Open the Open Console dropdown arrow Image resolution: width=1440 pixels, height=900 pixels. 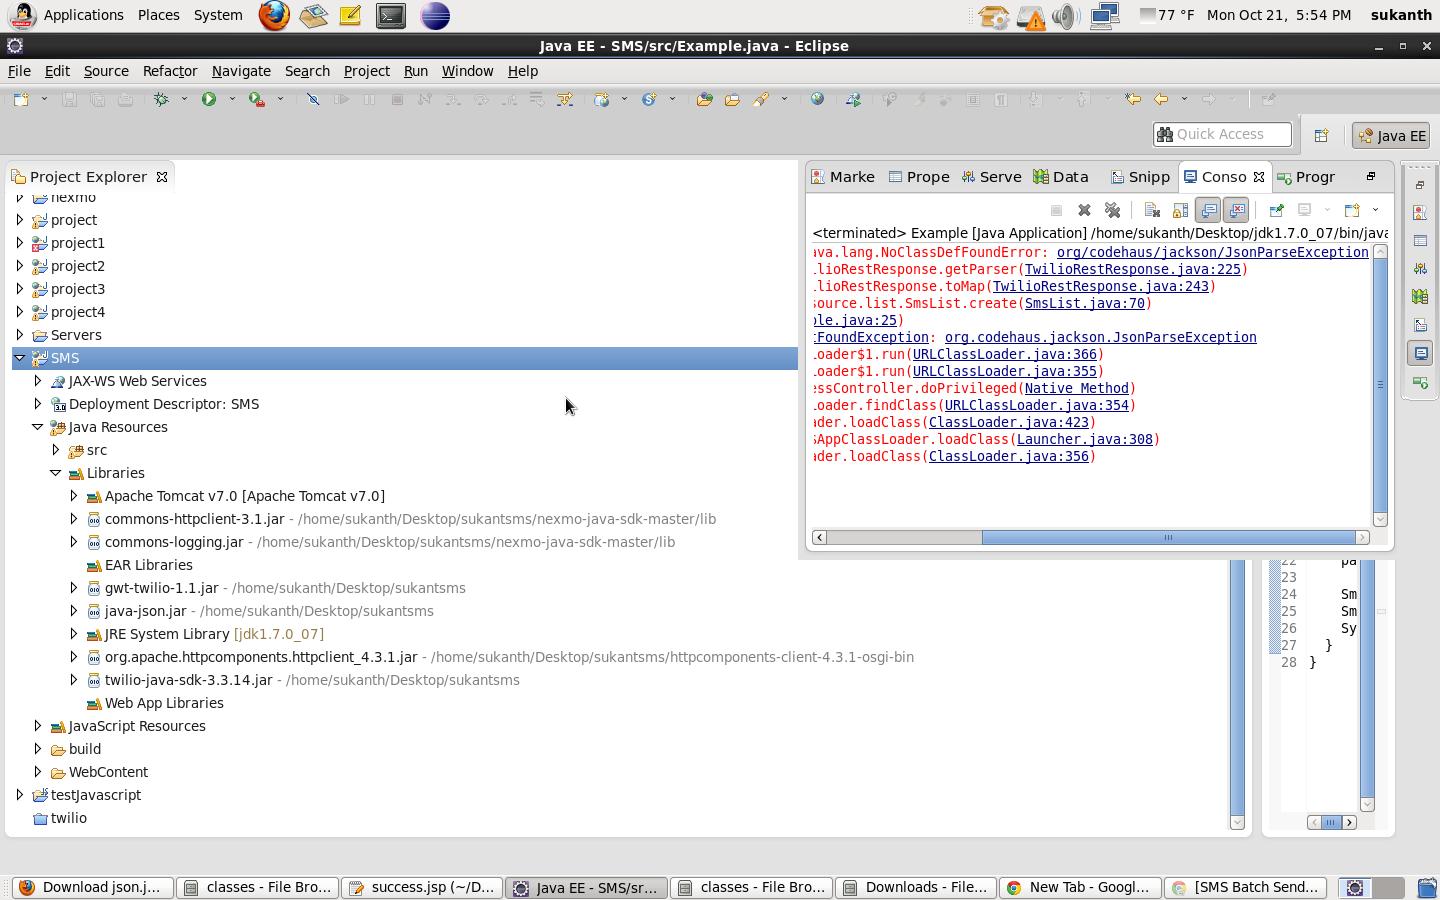pos(1375,210)
